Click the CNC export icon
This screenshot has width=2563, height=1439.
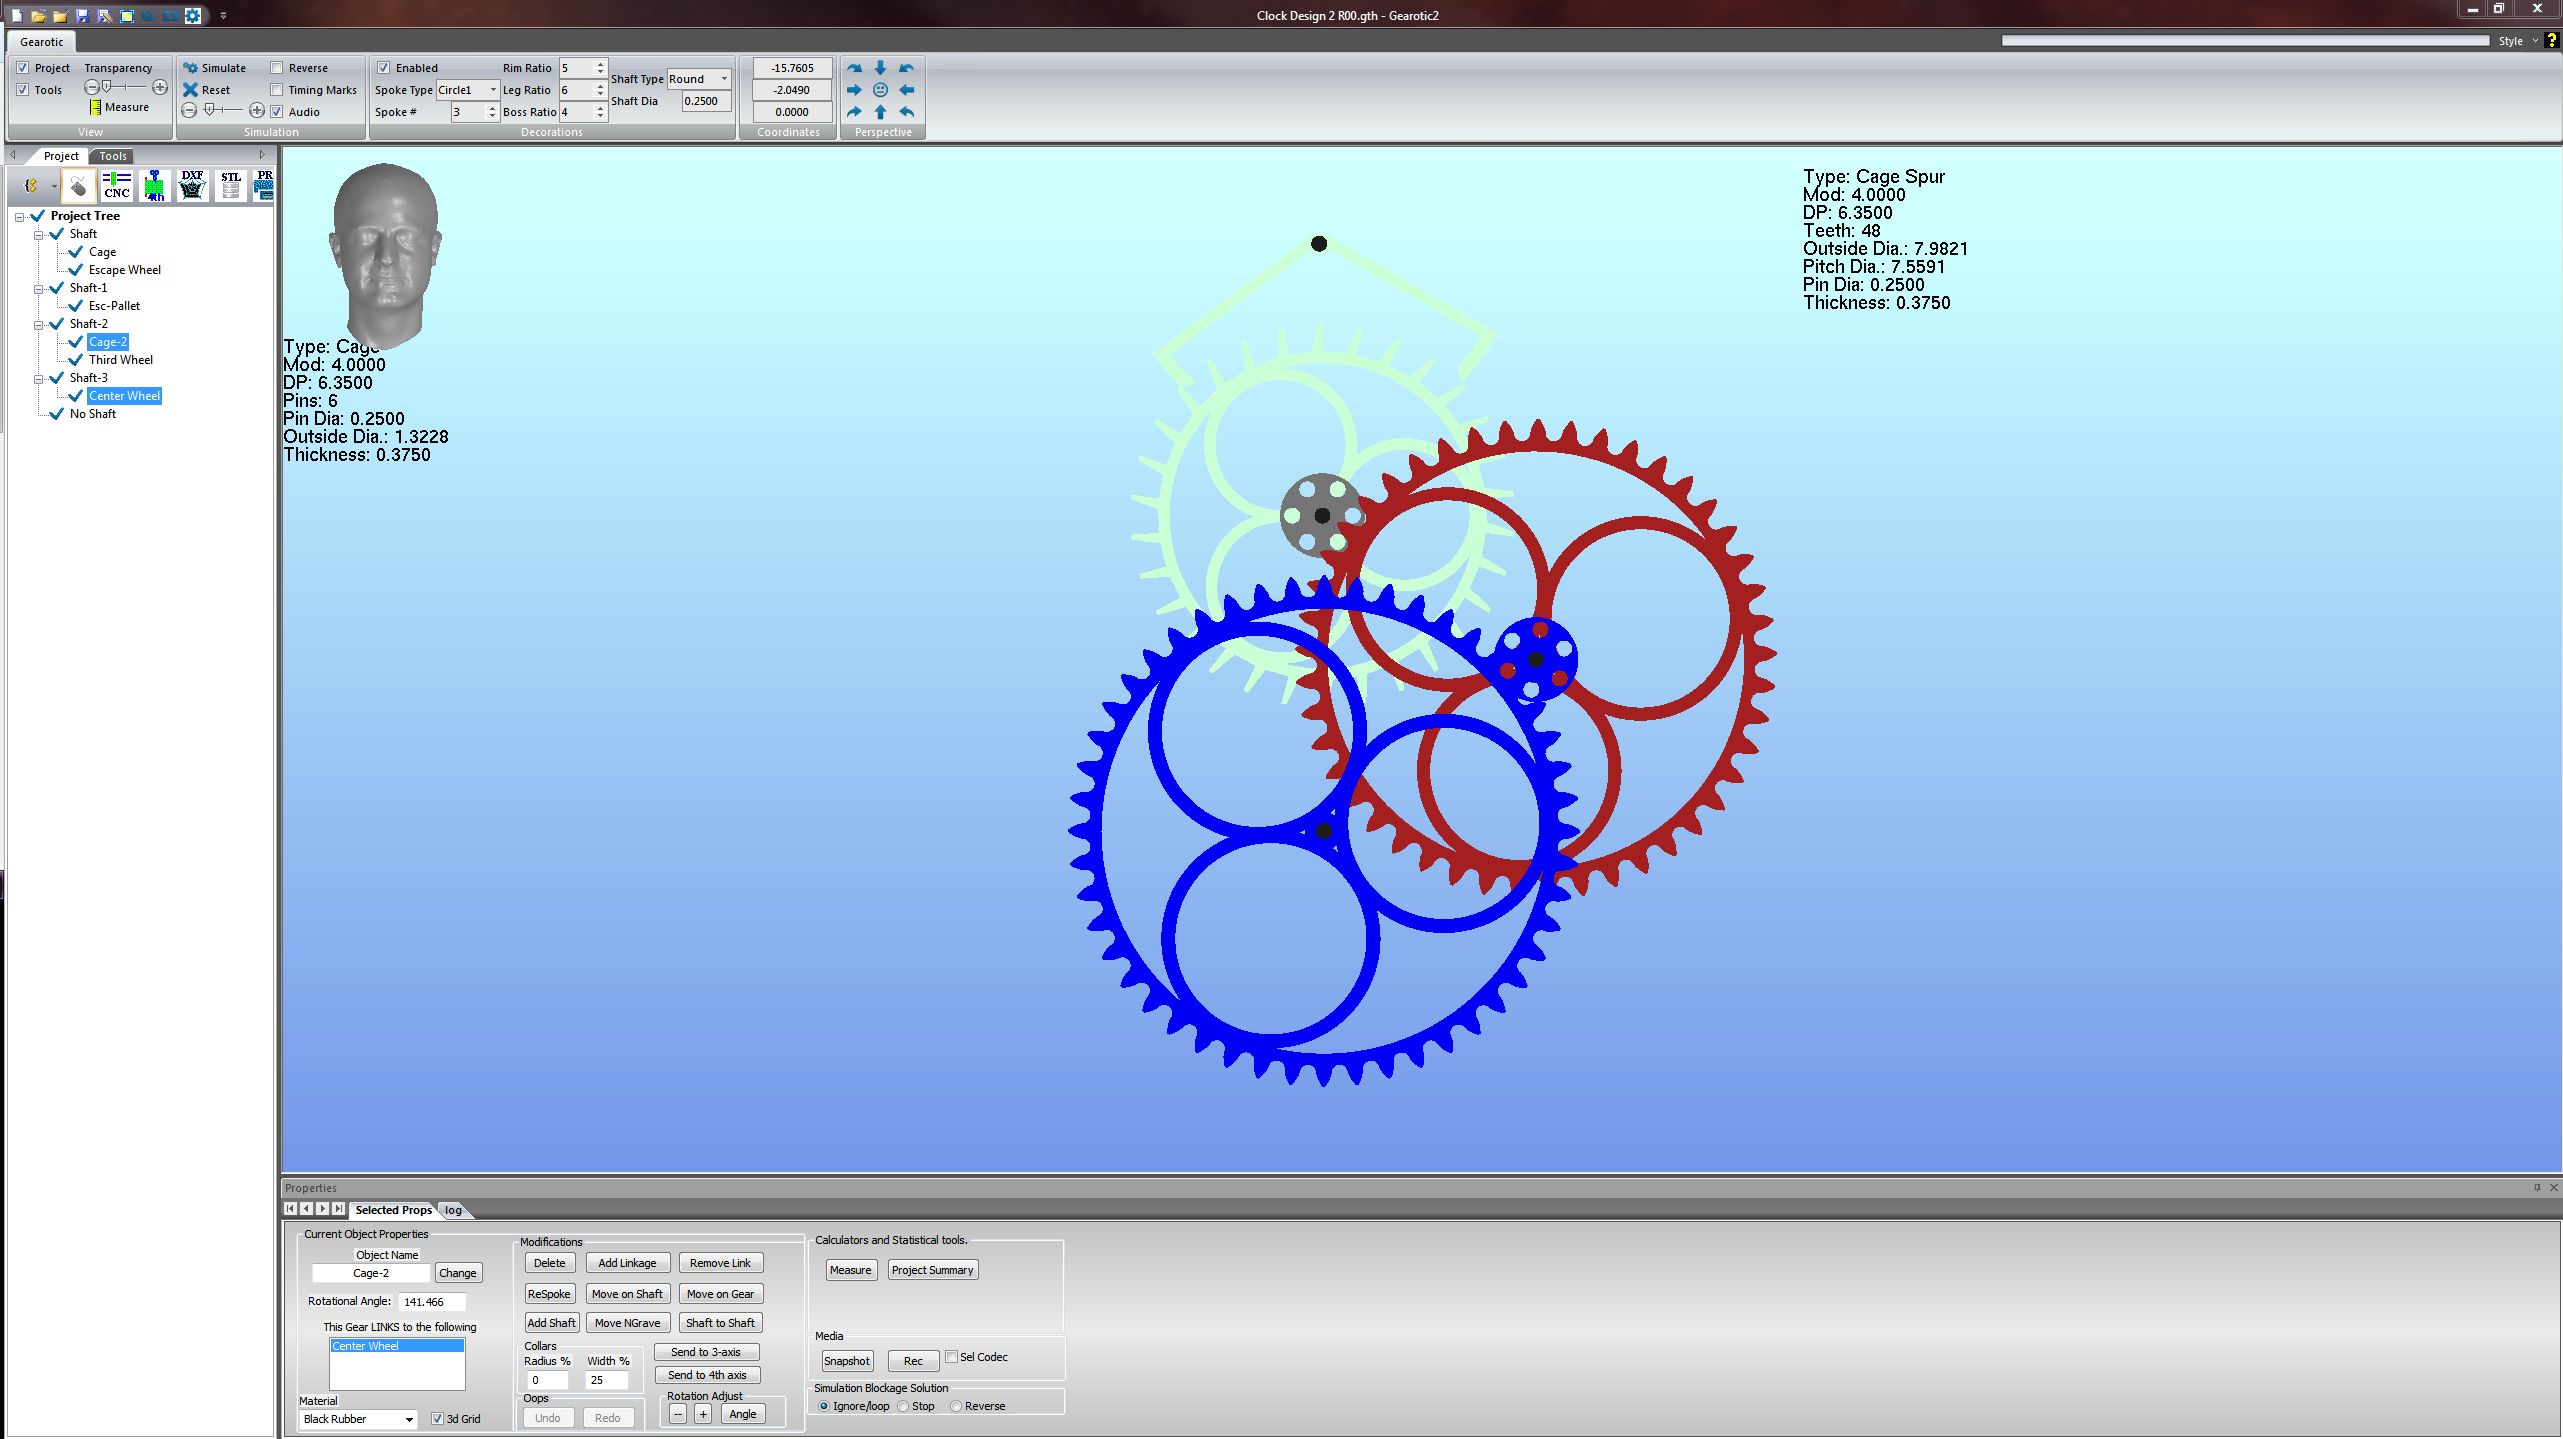coord(116,186)
